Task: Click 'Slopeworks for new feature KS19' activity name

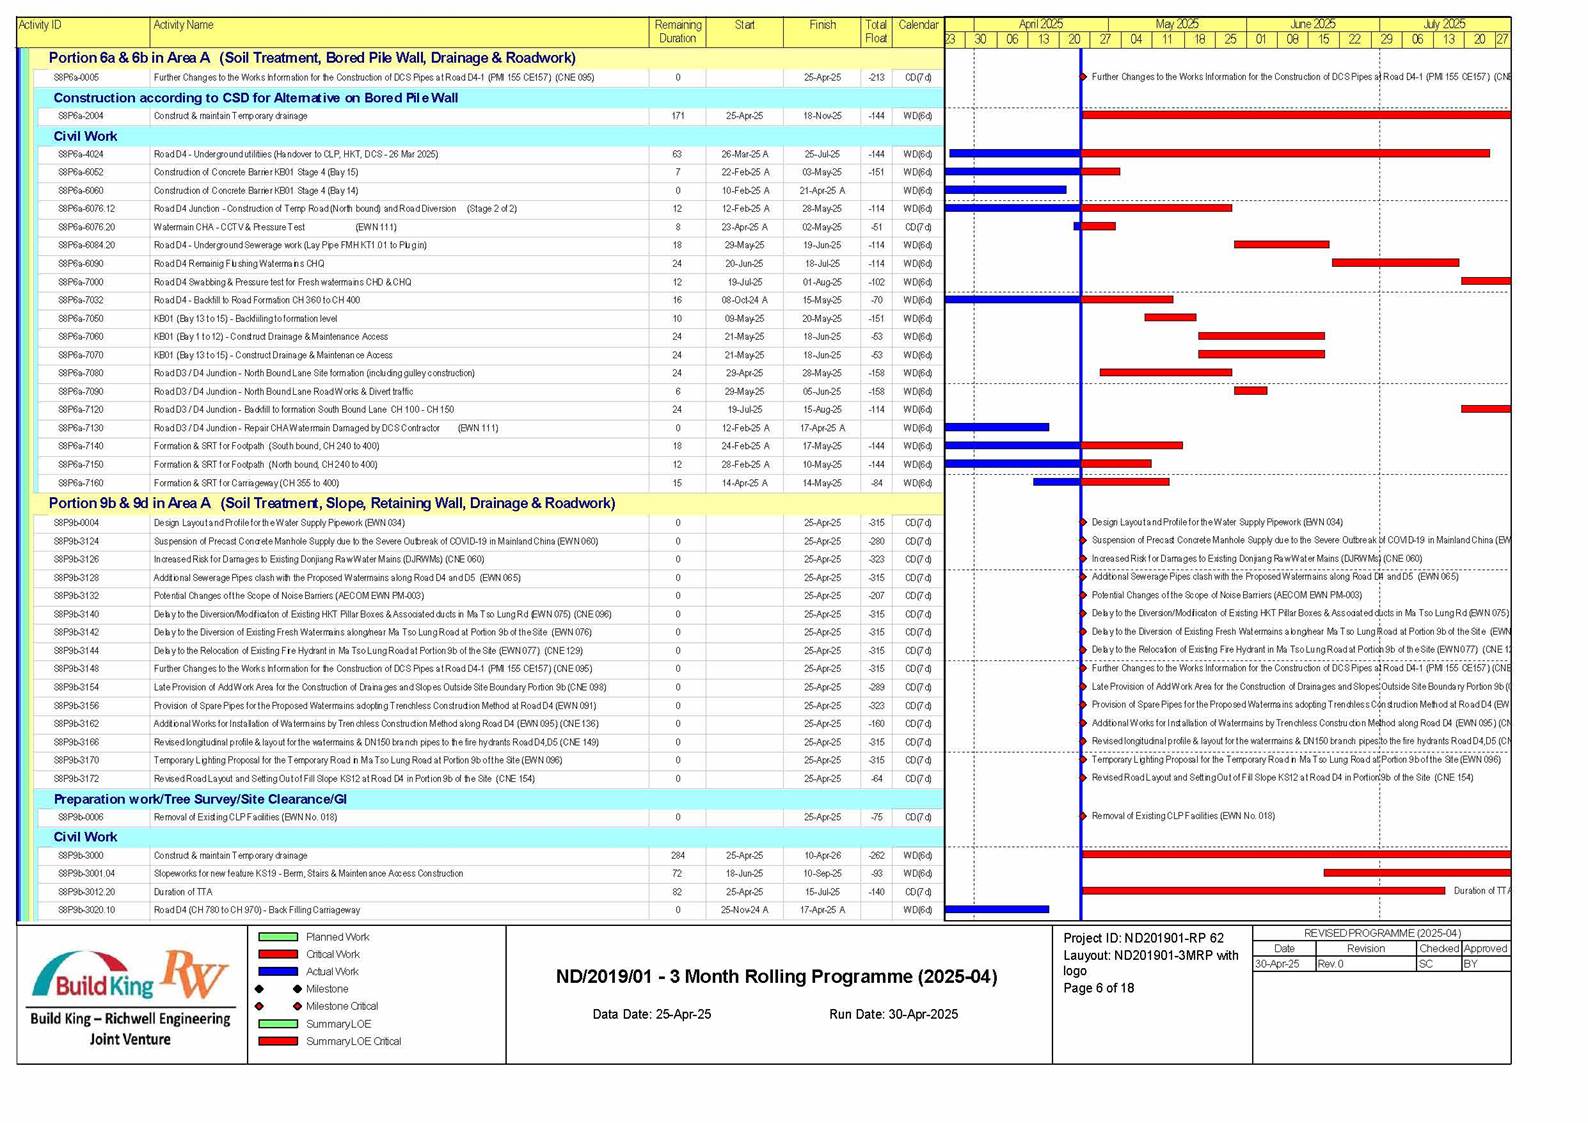Action: [x=308, y=874]
